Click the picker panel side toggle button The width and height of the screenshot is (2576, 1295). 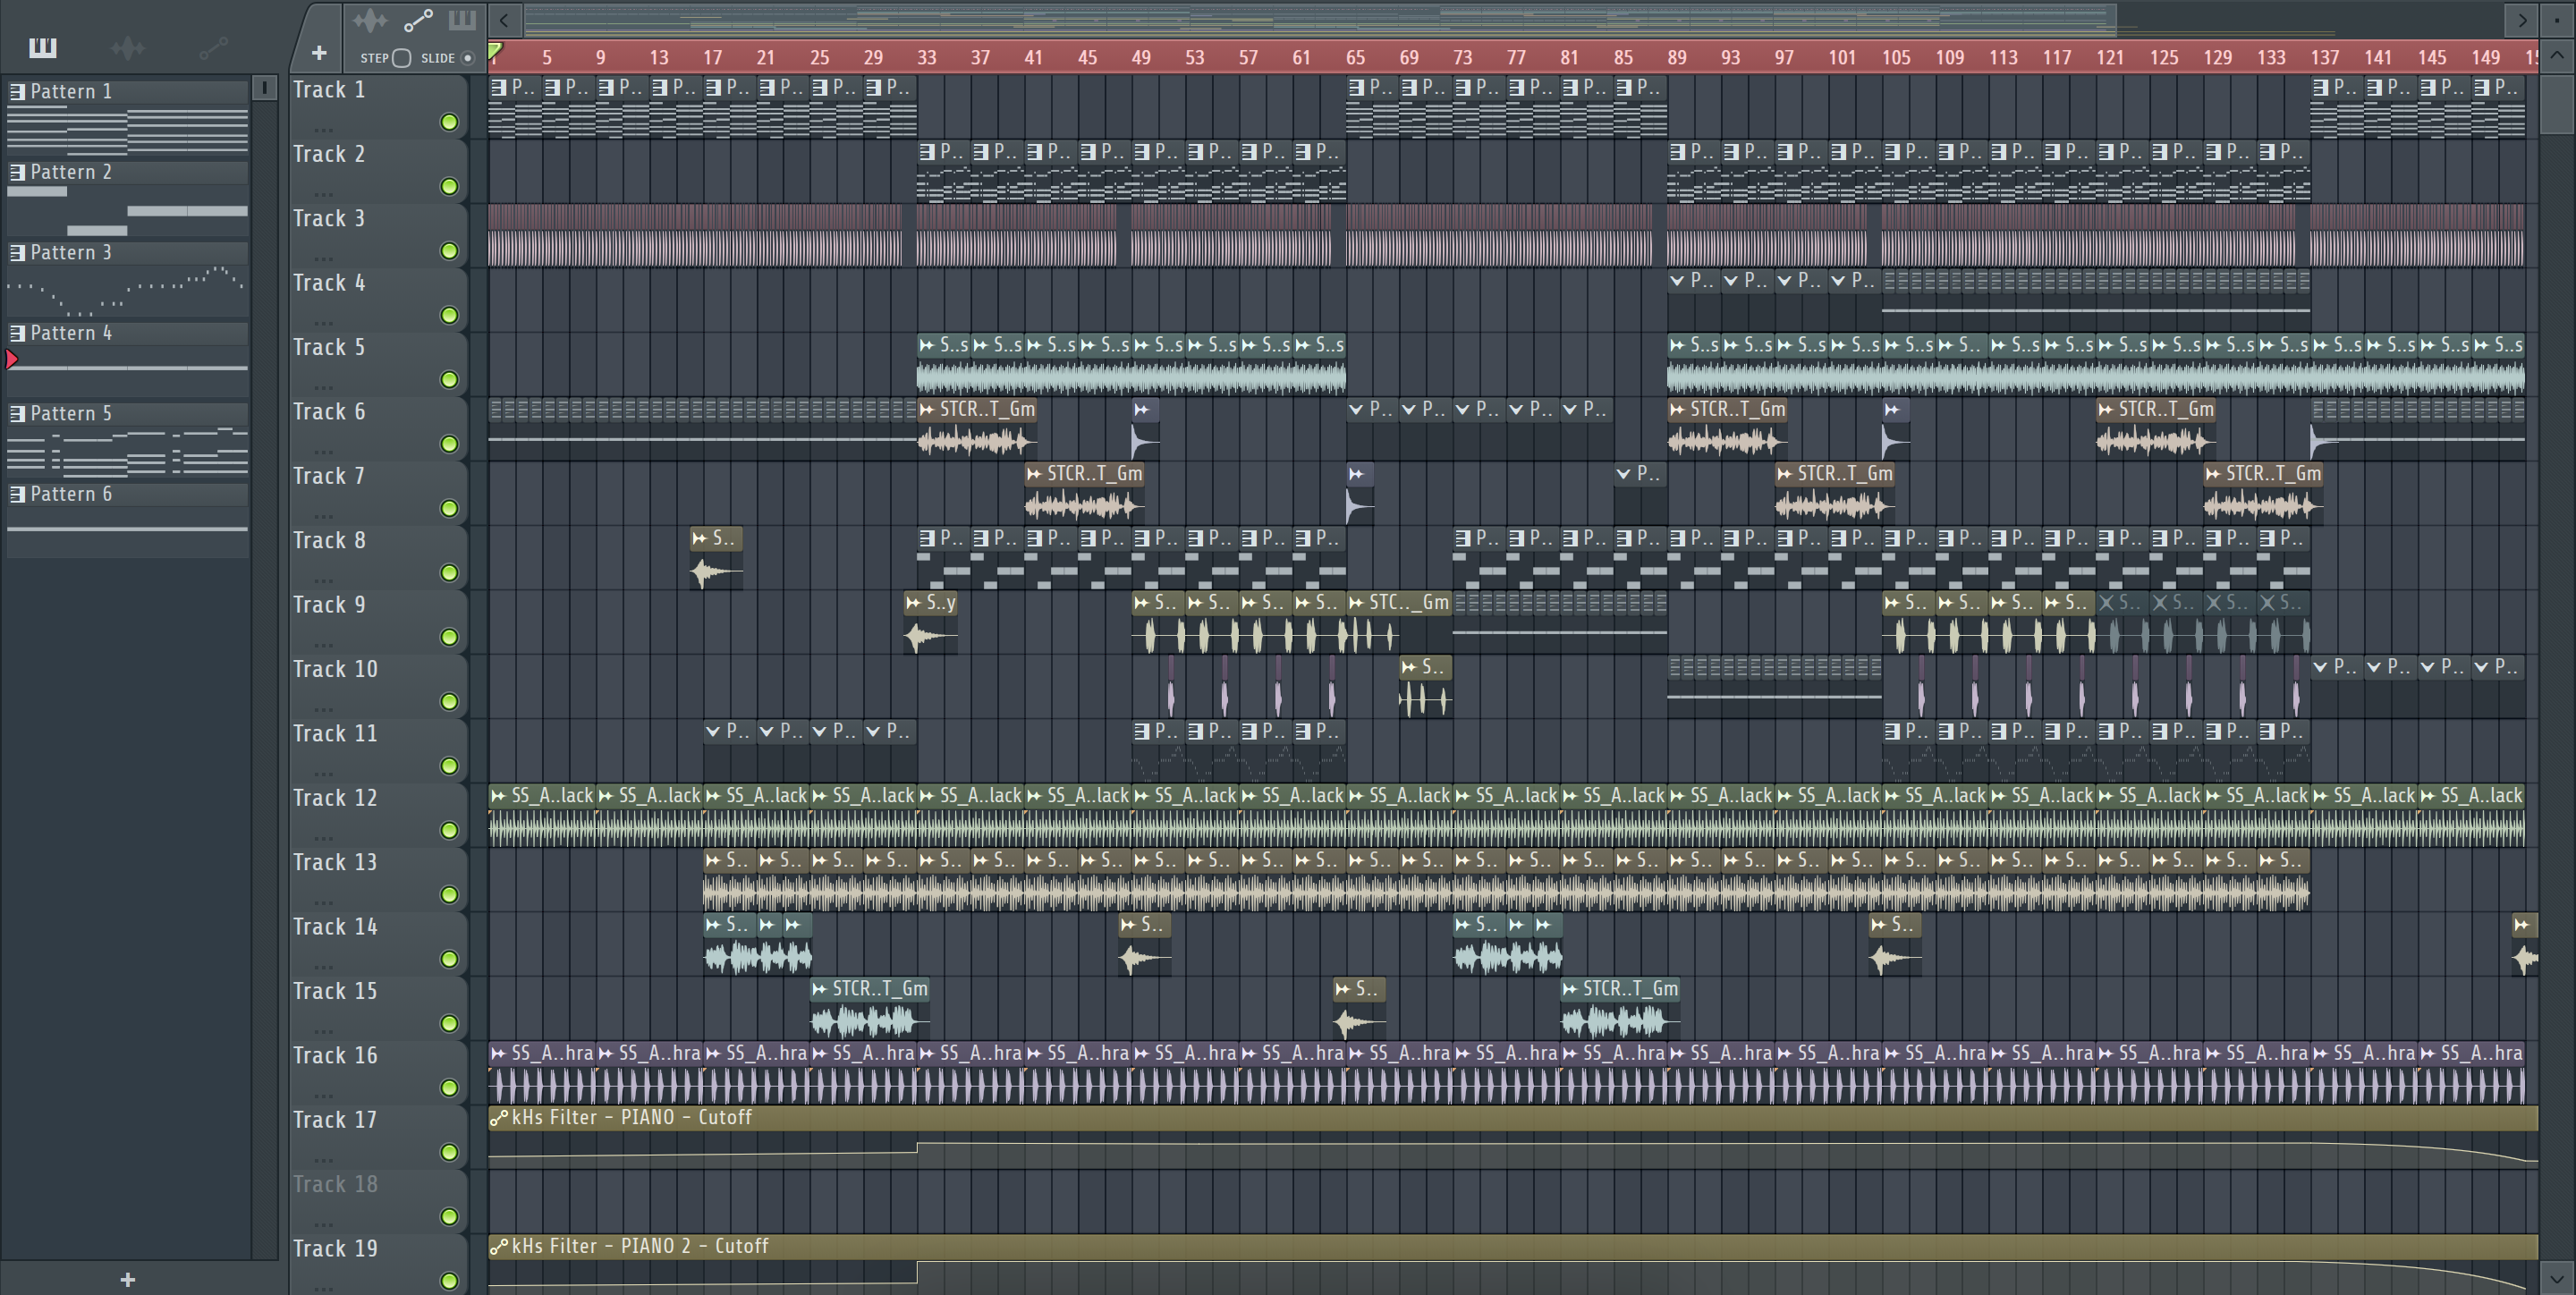point(264,88)
